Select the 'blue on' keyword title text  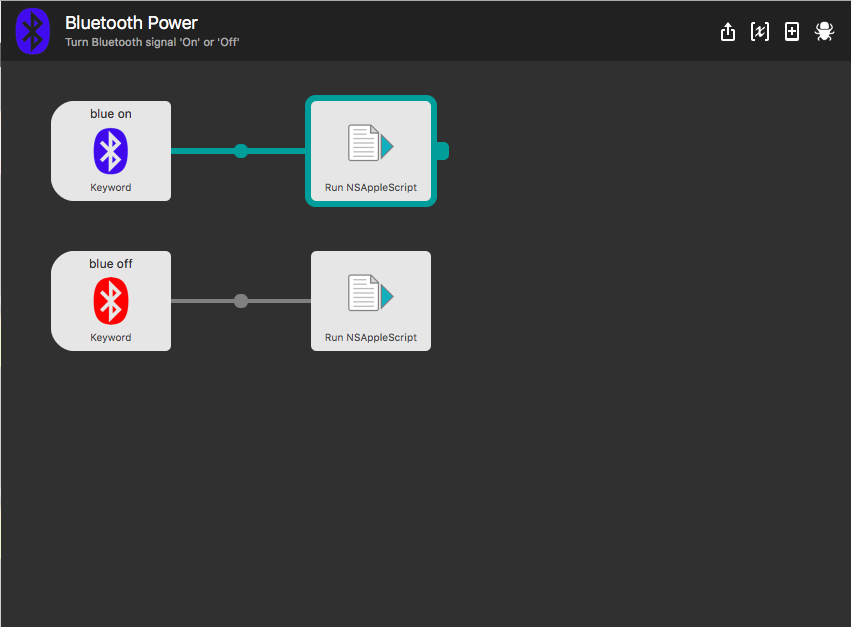[x=111, y=114]
